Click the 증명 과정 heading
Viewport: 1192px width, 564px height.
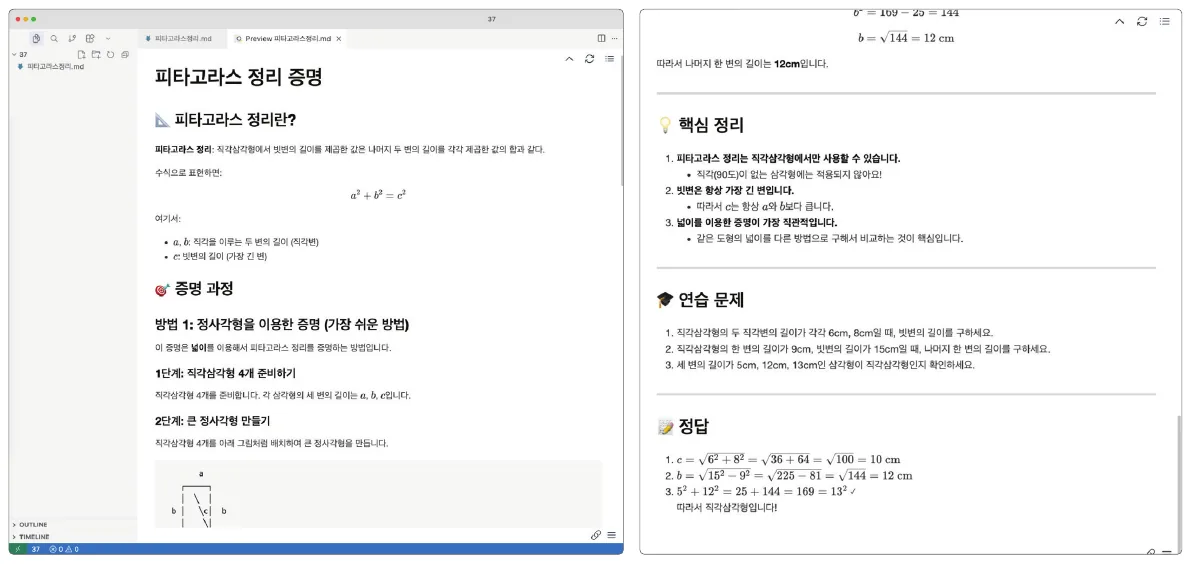(194, 289)
